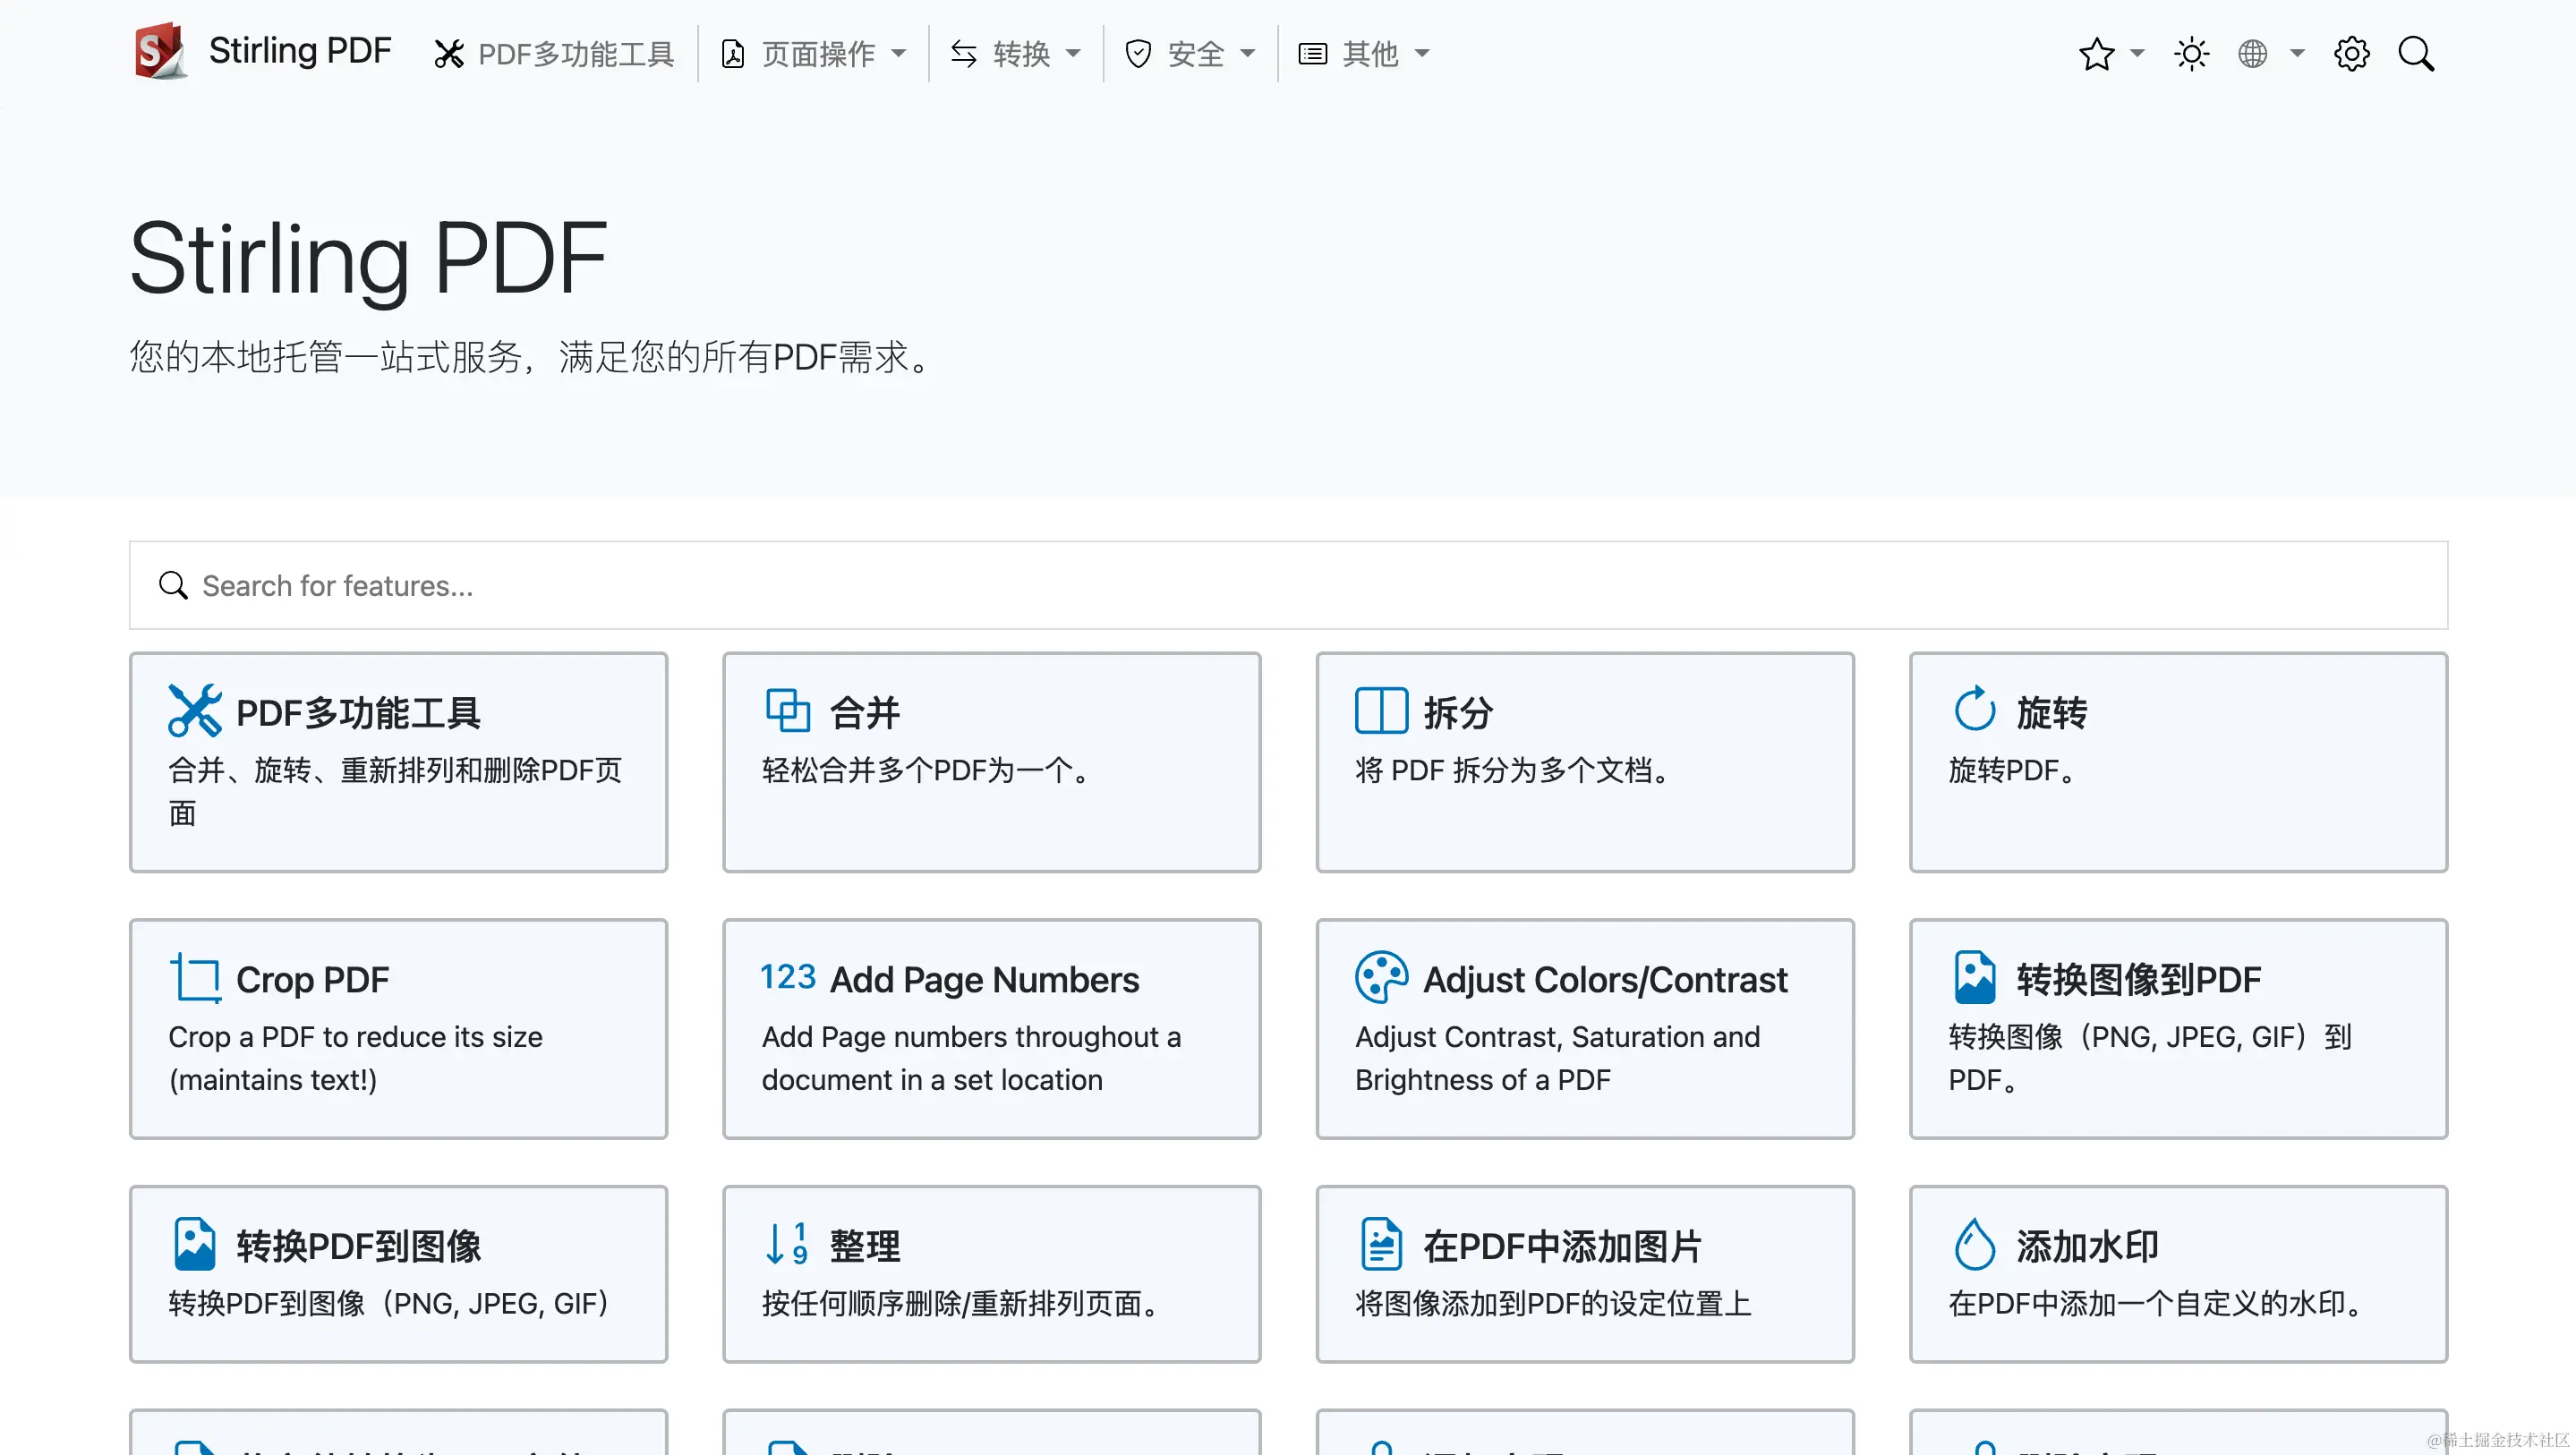Screen dimensions: 2576x1455
Task: Click the Crop PDF crop icon
Action: click(195, 978)
